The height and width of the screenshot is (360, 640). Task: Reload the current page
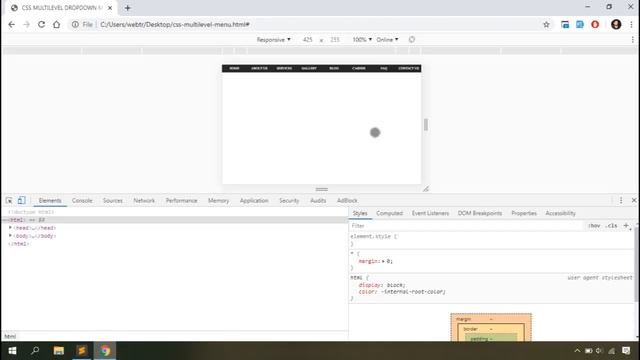[41, 24]
